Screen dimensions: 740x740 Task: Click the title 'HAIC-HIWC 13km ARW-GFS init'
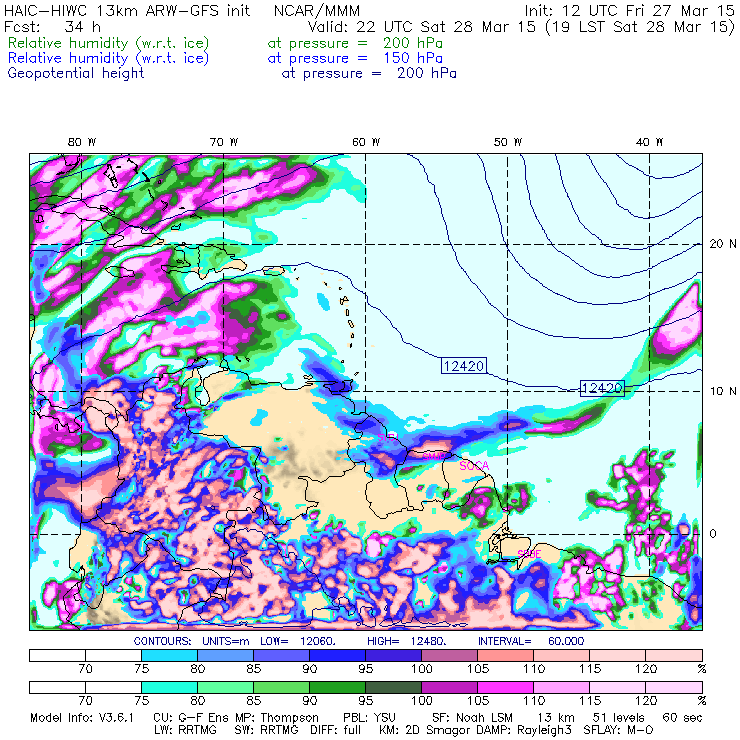tap(126, 11)
